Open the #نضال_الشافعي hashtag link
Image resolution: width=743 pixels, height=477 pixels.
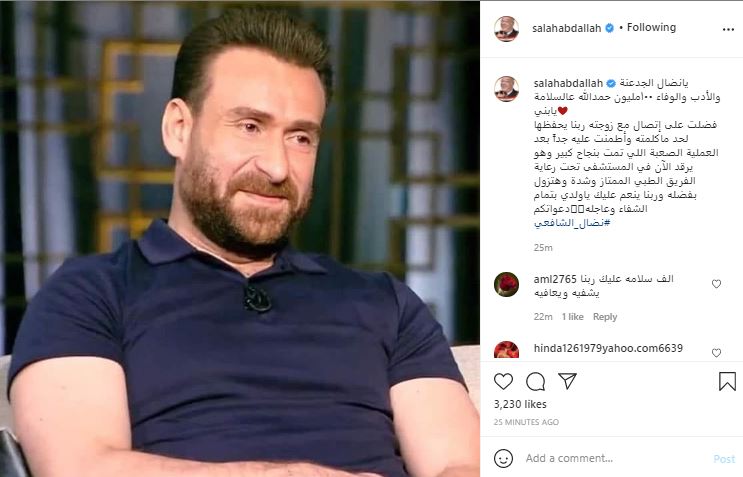coord(572,223)
